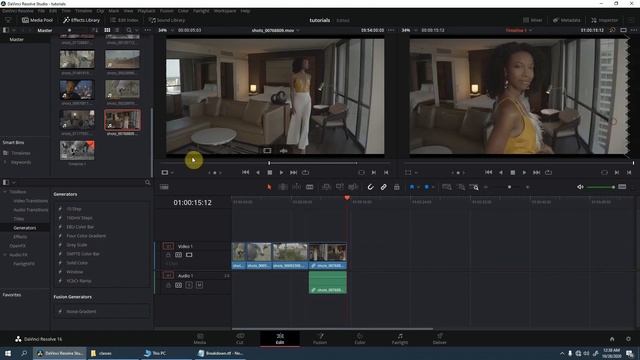The height and width of the screenshot is (360, 640).
Task: Toggle Auto Track Selector on Video 1
Action: pyautogui.click(x=178, y=255)
